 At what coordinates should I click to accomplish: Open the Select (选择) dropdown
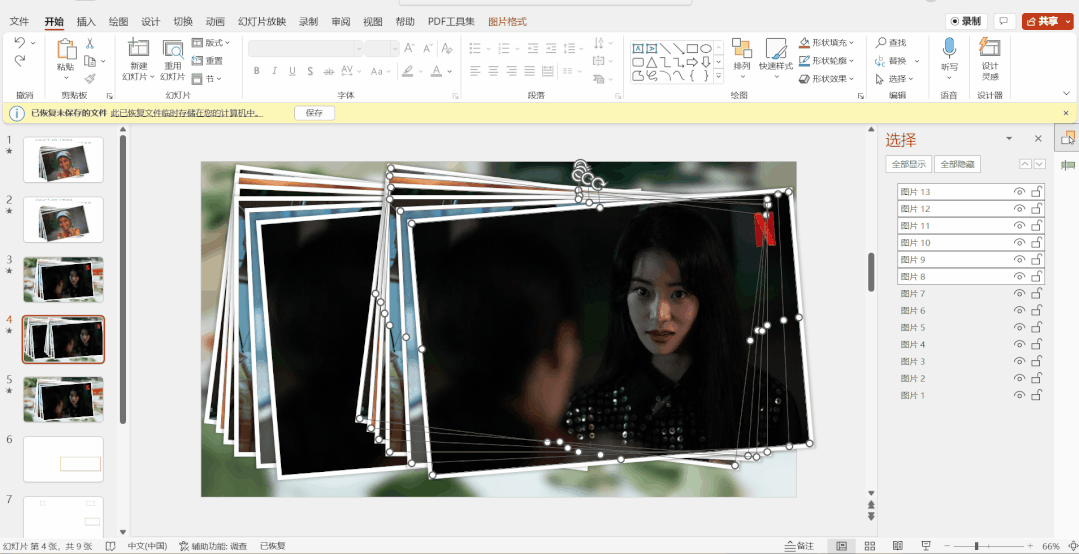click(897, 78)
